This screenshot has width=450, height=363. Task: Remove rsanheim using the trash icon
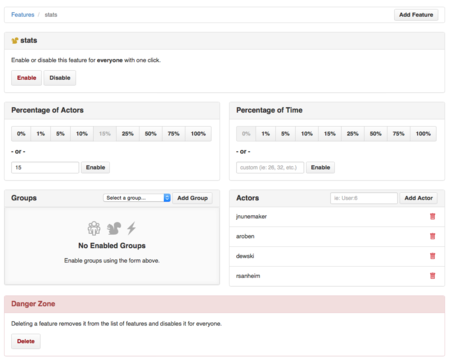click(432, 276)
